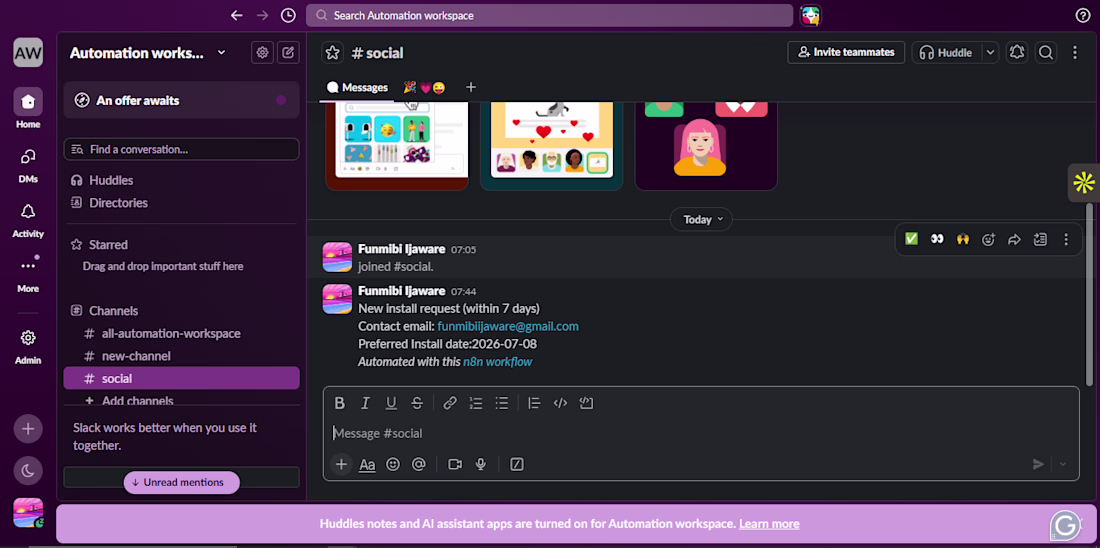Toggle bulleted list formatting

[502, 403]
